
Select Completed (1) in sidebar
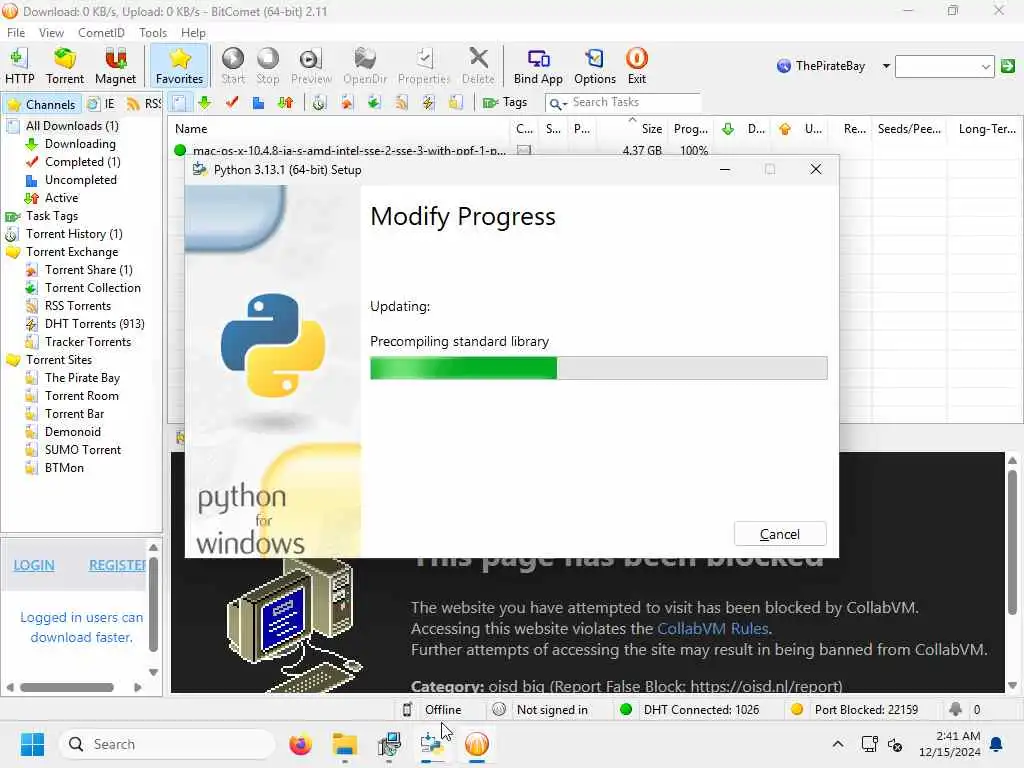click(82, 161)
